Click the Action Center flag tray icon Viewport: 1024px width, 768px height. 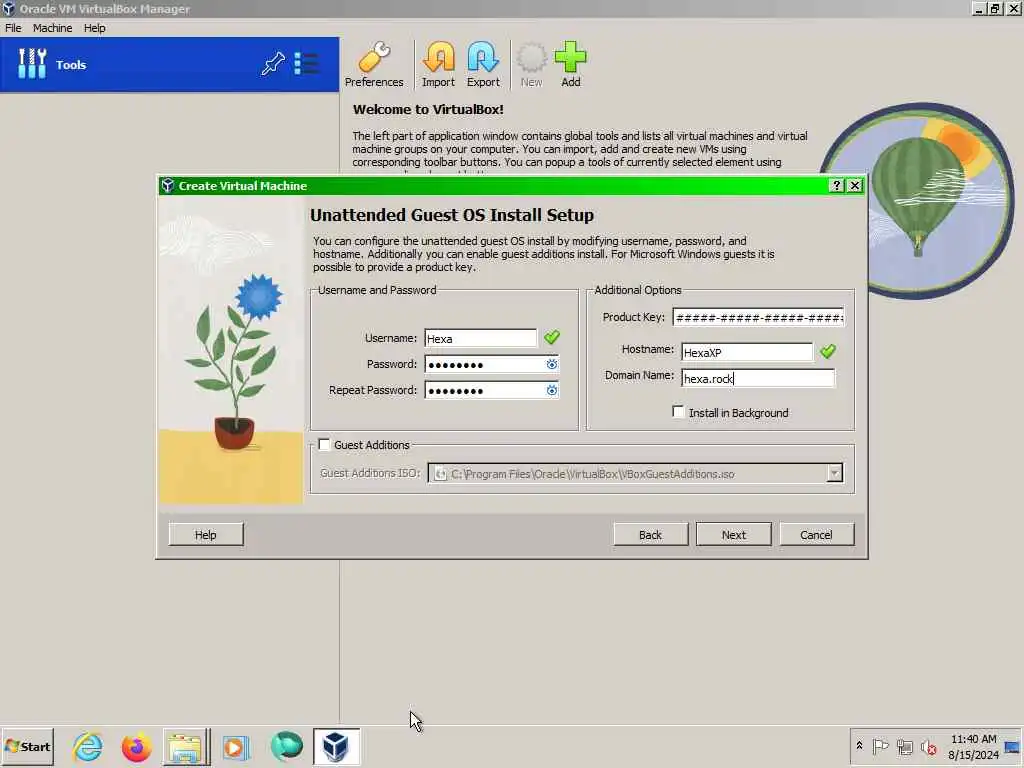point(880,746)
